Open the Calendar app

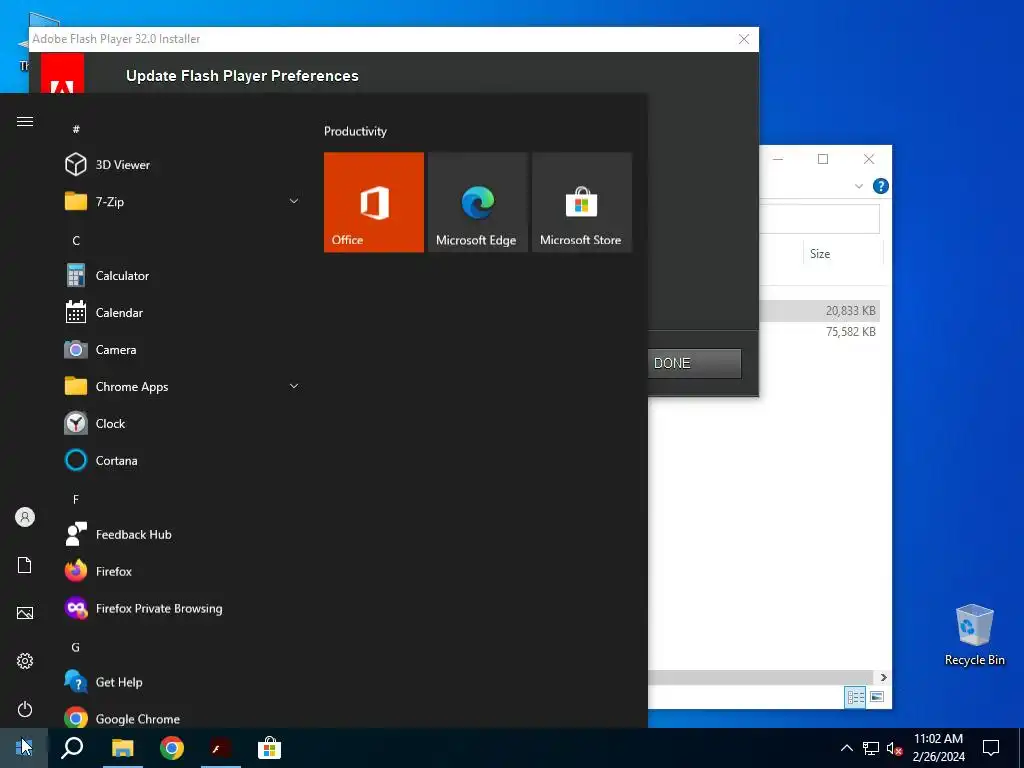pyautogui.click(x=183, y=313)
